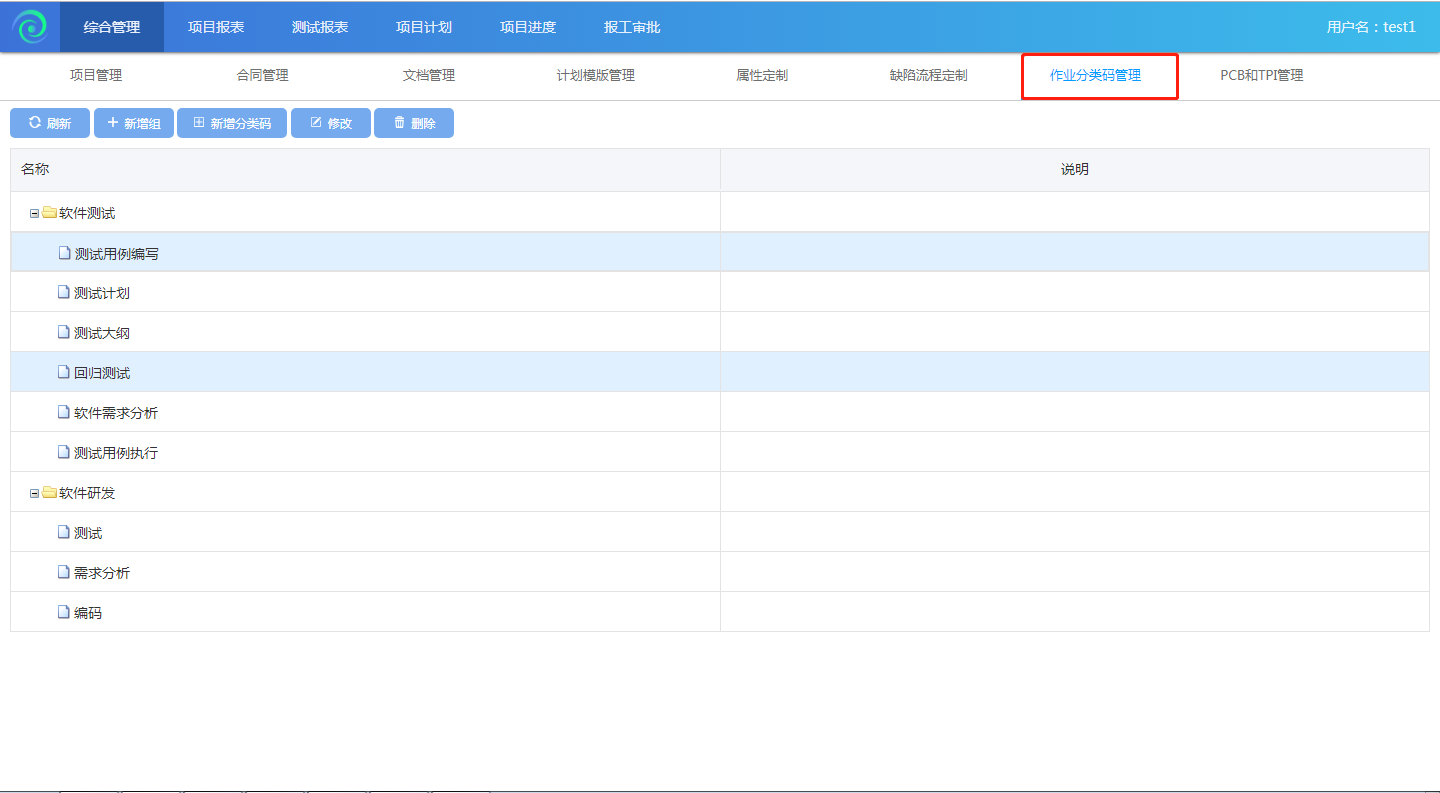
Task: Click the 刷新 refresh button
Action: (x=50, y=123)
